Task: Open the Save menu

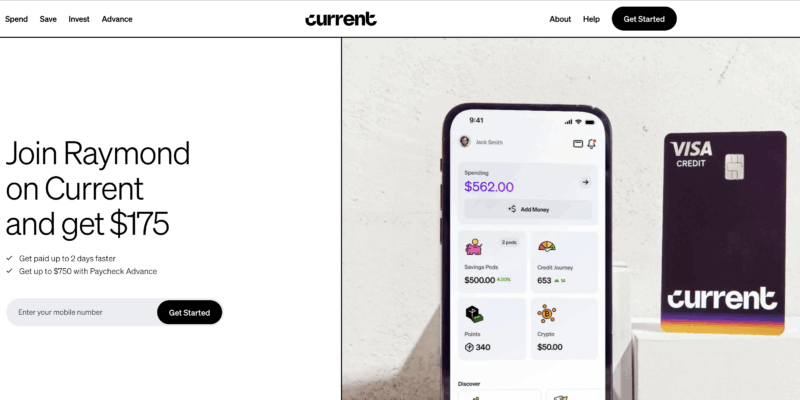Action: click(48, 19)
